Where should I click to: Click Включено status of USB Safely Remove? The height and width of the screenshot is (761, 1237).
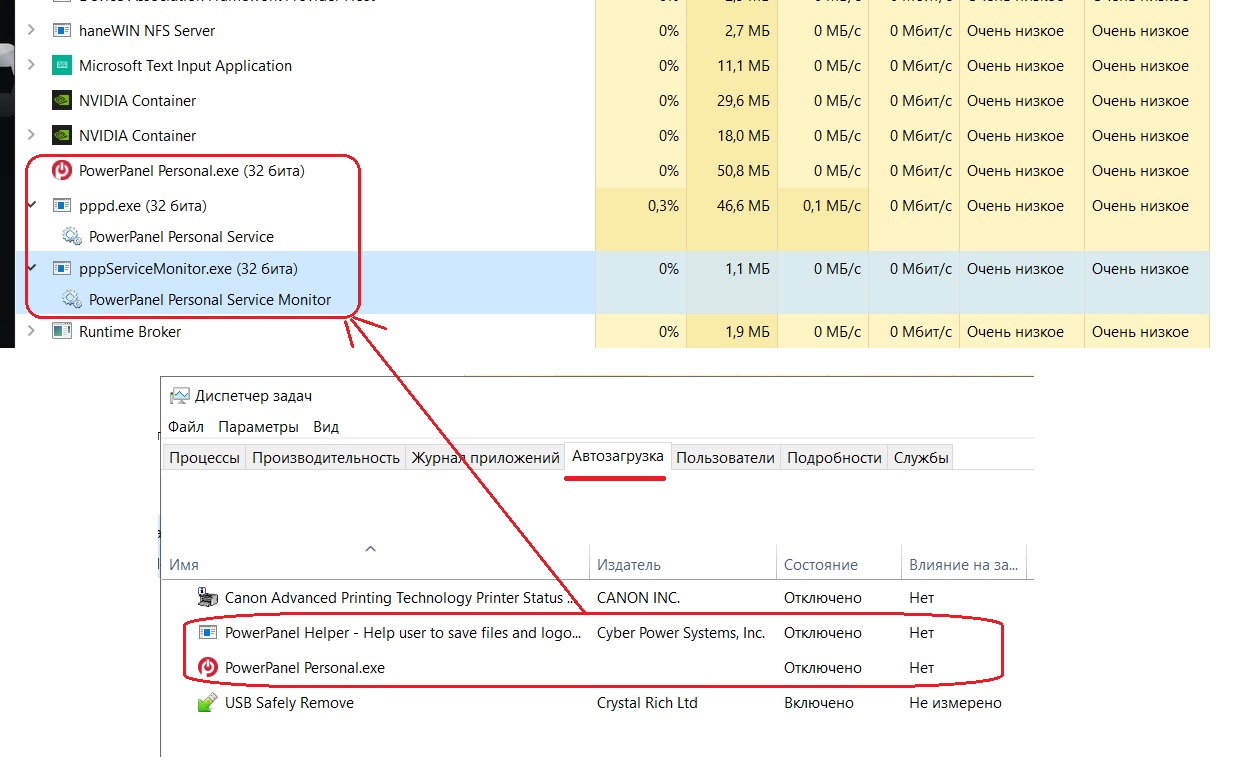[x=819, y=703]
